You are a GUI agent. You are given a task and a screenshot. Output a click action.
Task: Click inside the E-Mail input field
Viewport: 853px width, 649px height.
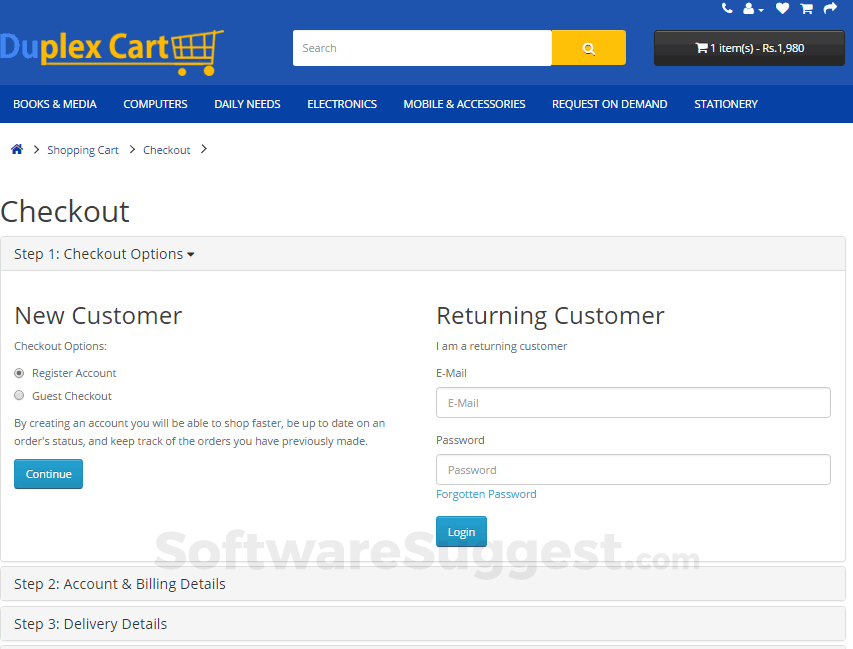633,402
